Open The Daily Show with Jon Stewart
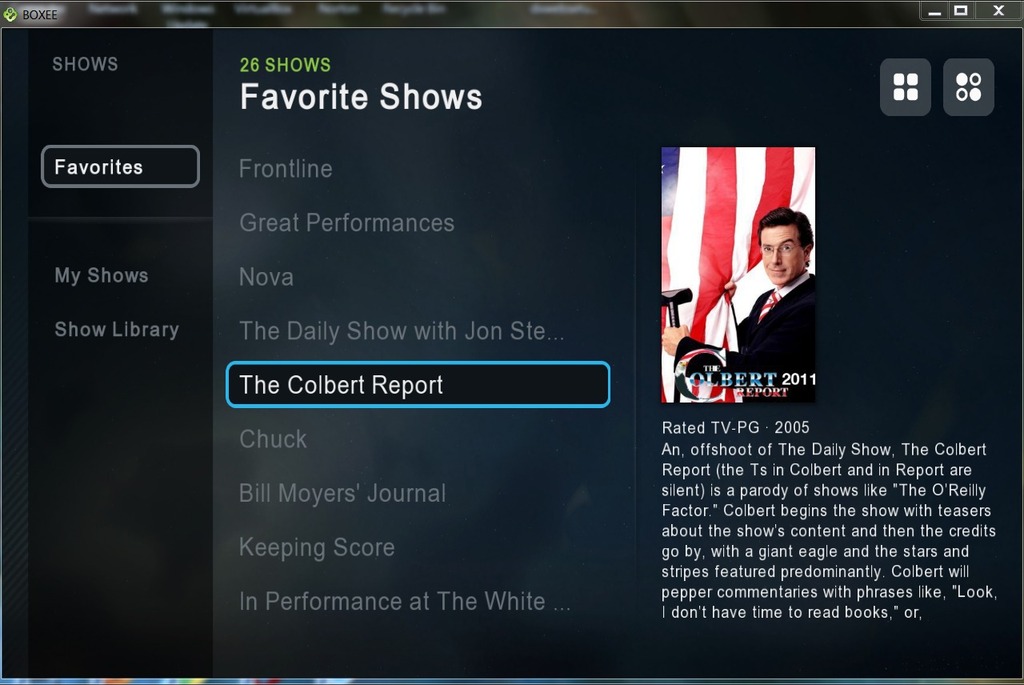Viewport: 1024px width, 685px height. coord(402,331)
